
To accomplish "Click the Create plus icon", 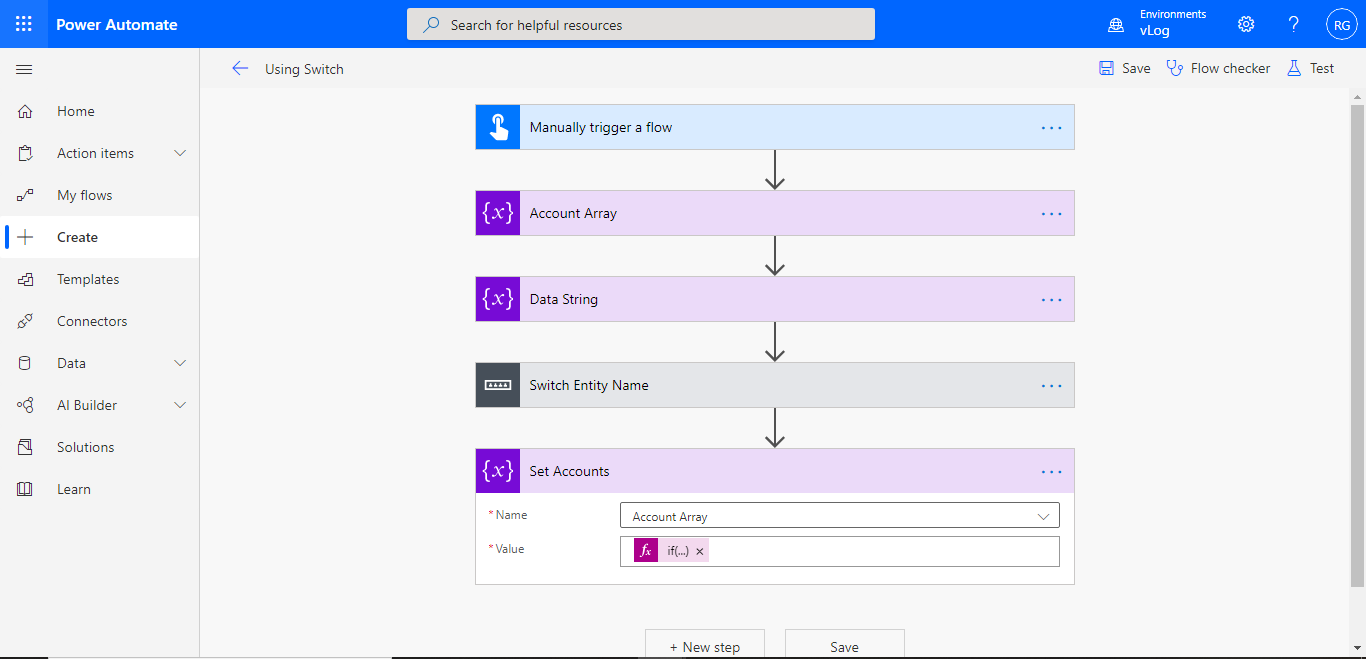I will [25, 237].
